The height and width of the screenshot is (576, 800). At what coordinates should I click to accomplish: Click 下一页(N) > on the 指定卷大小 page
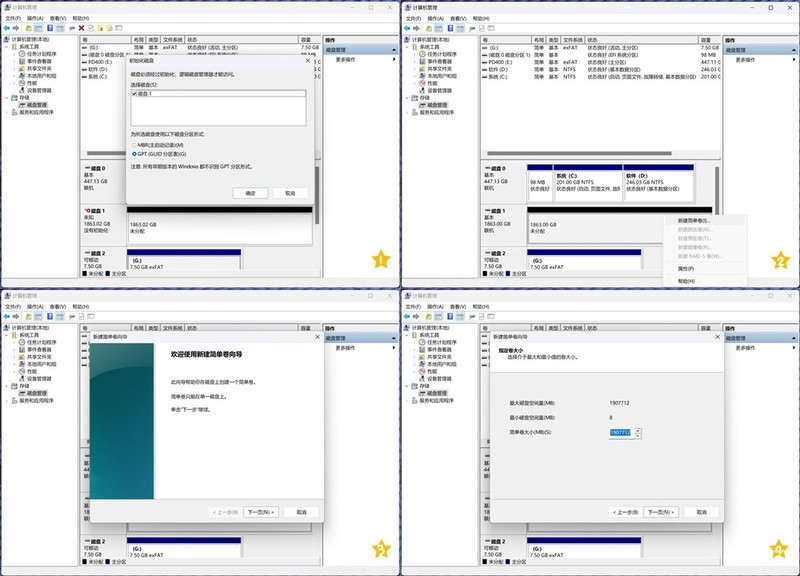pyautogui.click(x=661, y=512)
